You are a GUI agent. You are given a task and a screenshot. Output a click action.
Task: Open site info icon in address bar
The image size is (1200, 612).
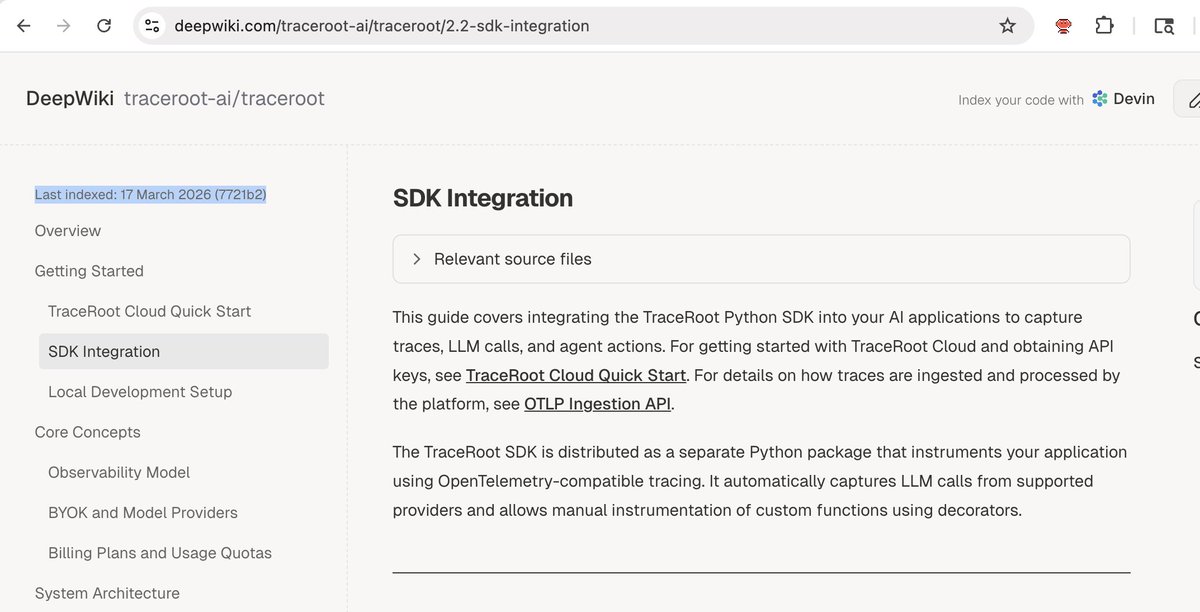click(151, 26)
